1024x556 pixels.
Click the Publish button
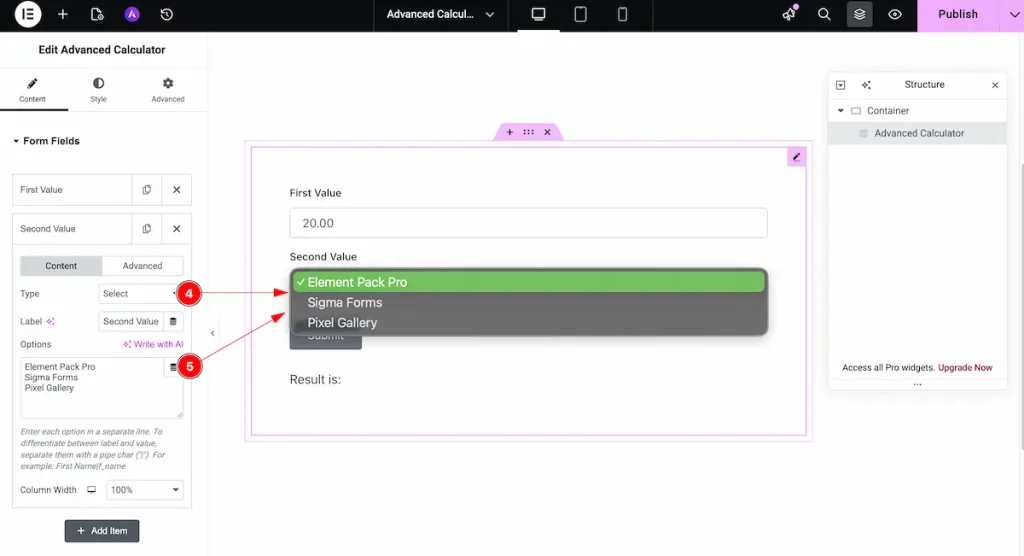pyautogui.click(x=957, y=14)
